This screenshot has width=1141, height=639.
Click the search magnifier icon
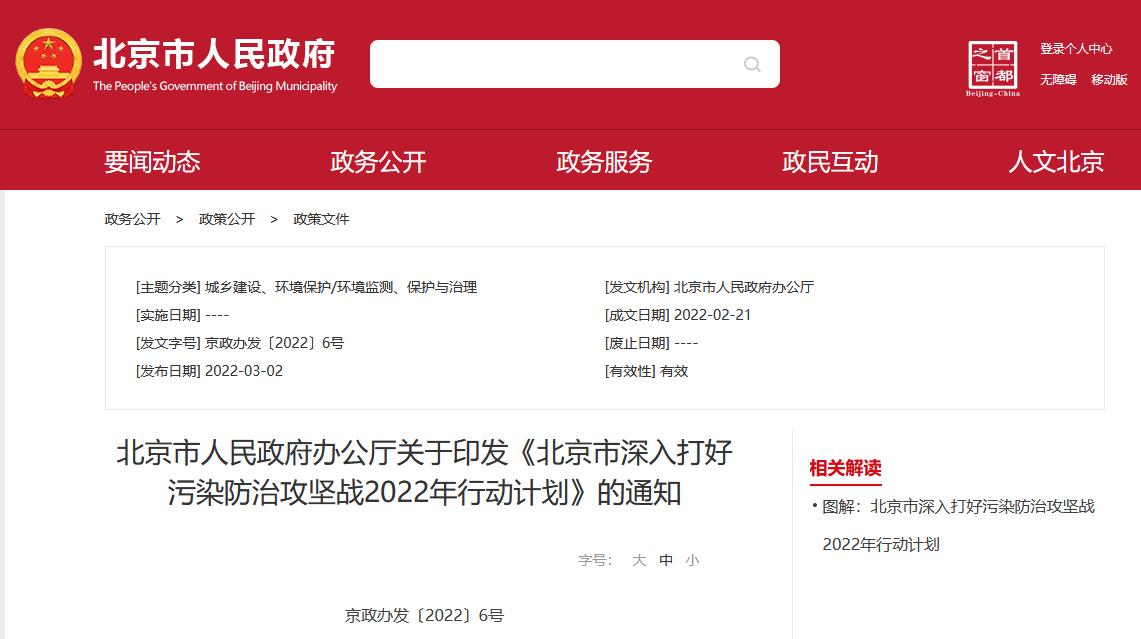pyautogui.click(x=752, y=65)
